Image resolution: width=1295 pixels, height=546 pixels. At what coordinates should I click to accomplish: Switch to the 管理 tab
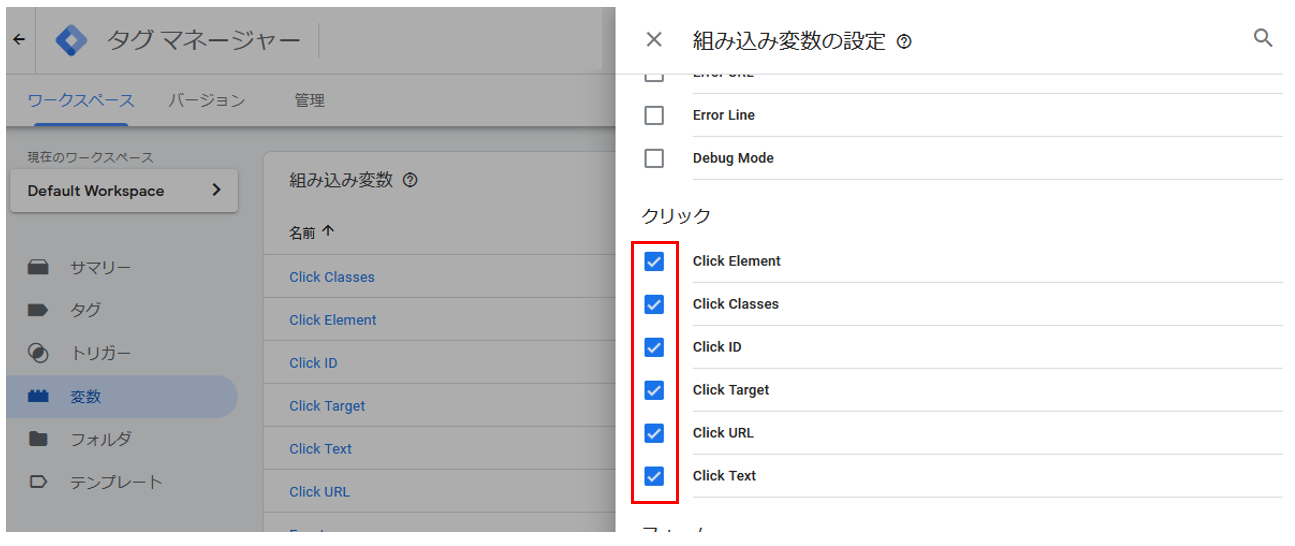309,100
